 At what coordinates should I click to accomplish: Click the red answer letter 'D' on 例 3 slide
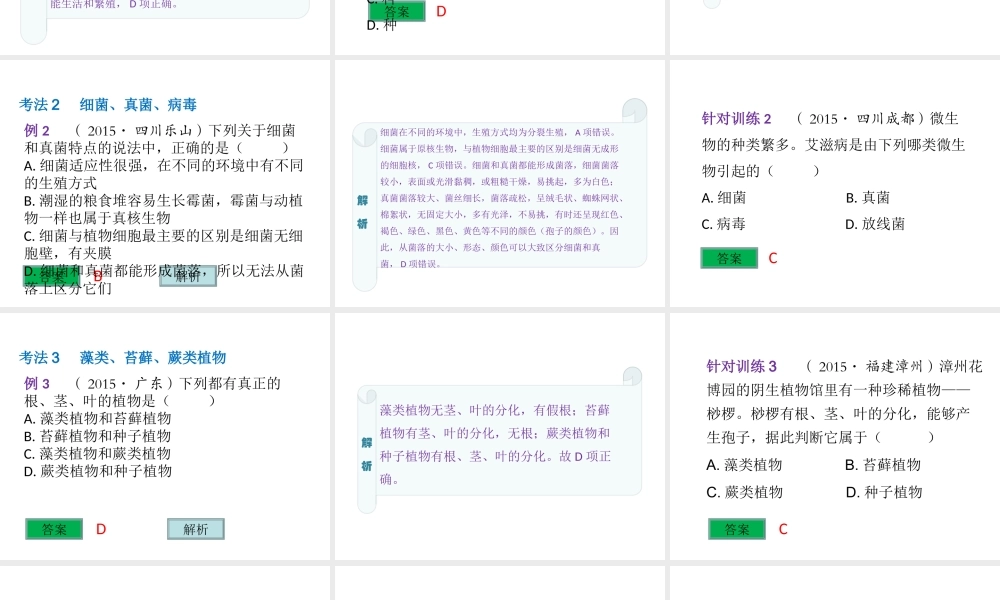pyautogui.click(x=101, y=529)
